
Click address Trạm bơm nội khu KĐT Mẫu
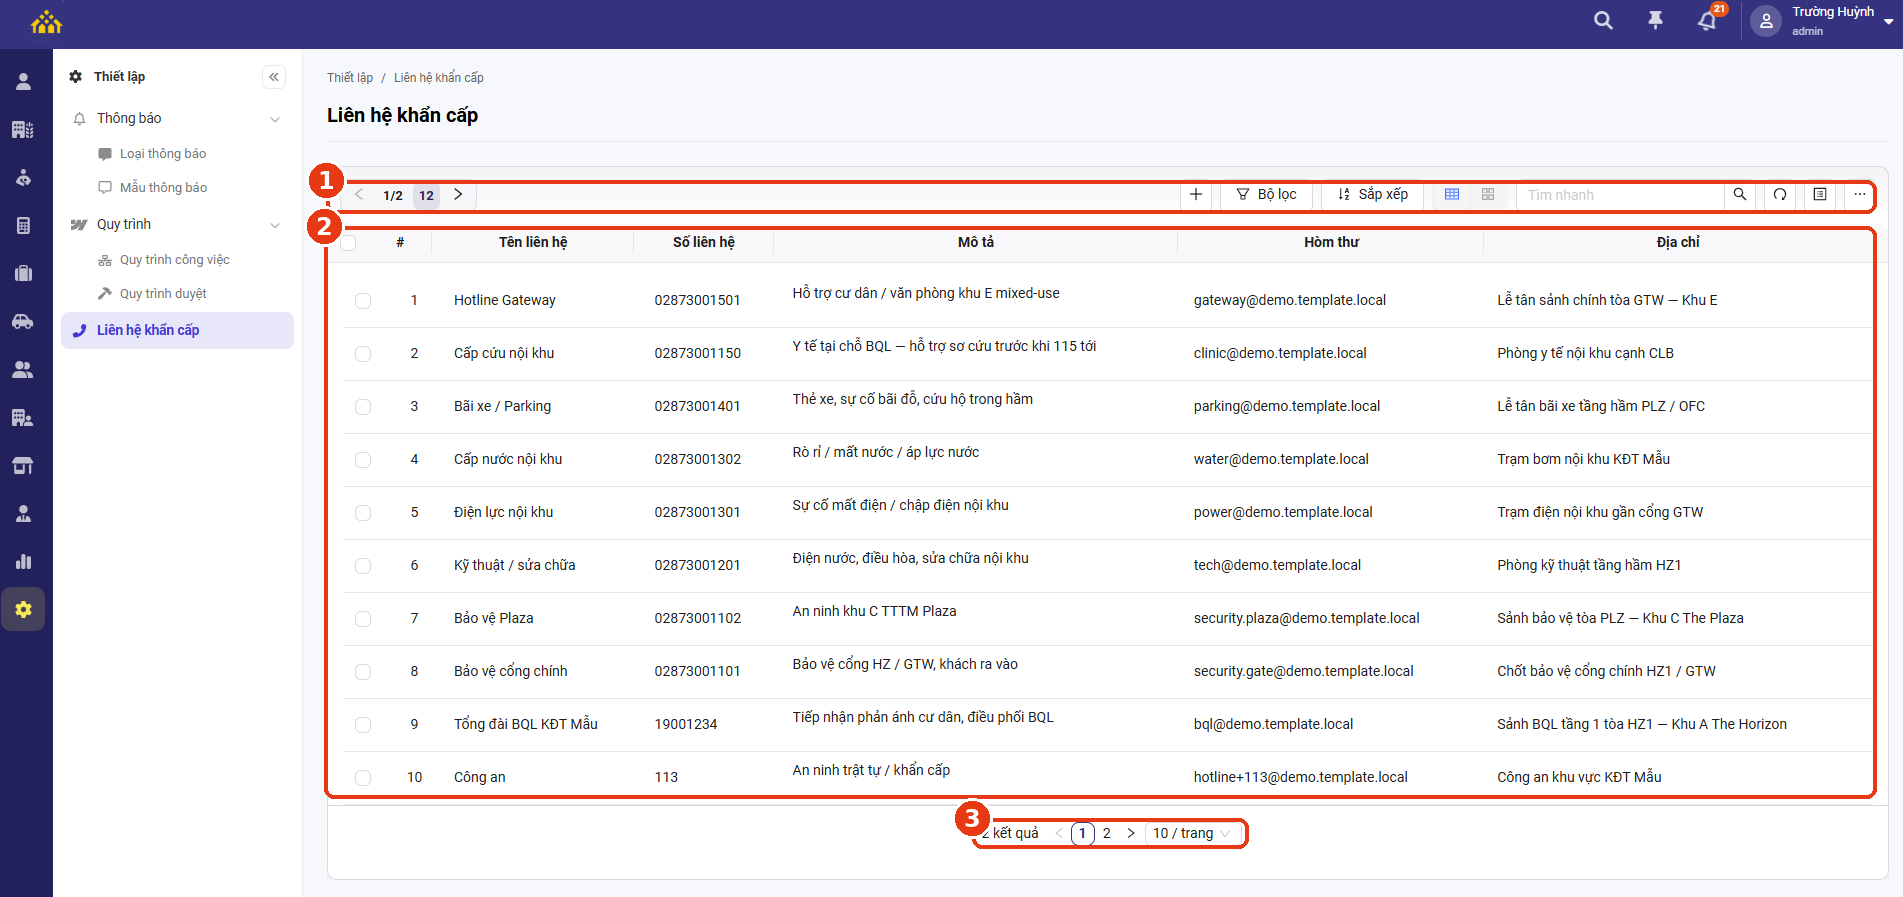pos(1584,459)
